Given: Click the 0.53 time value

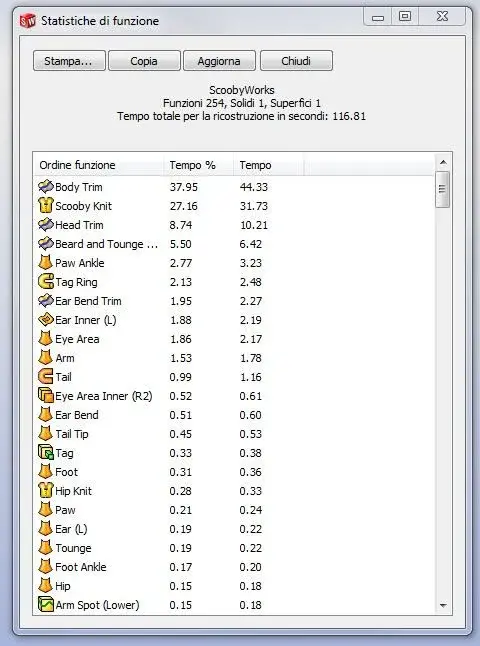Looking at the screenshot, I should 251,434.
